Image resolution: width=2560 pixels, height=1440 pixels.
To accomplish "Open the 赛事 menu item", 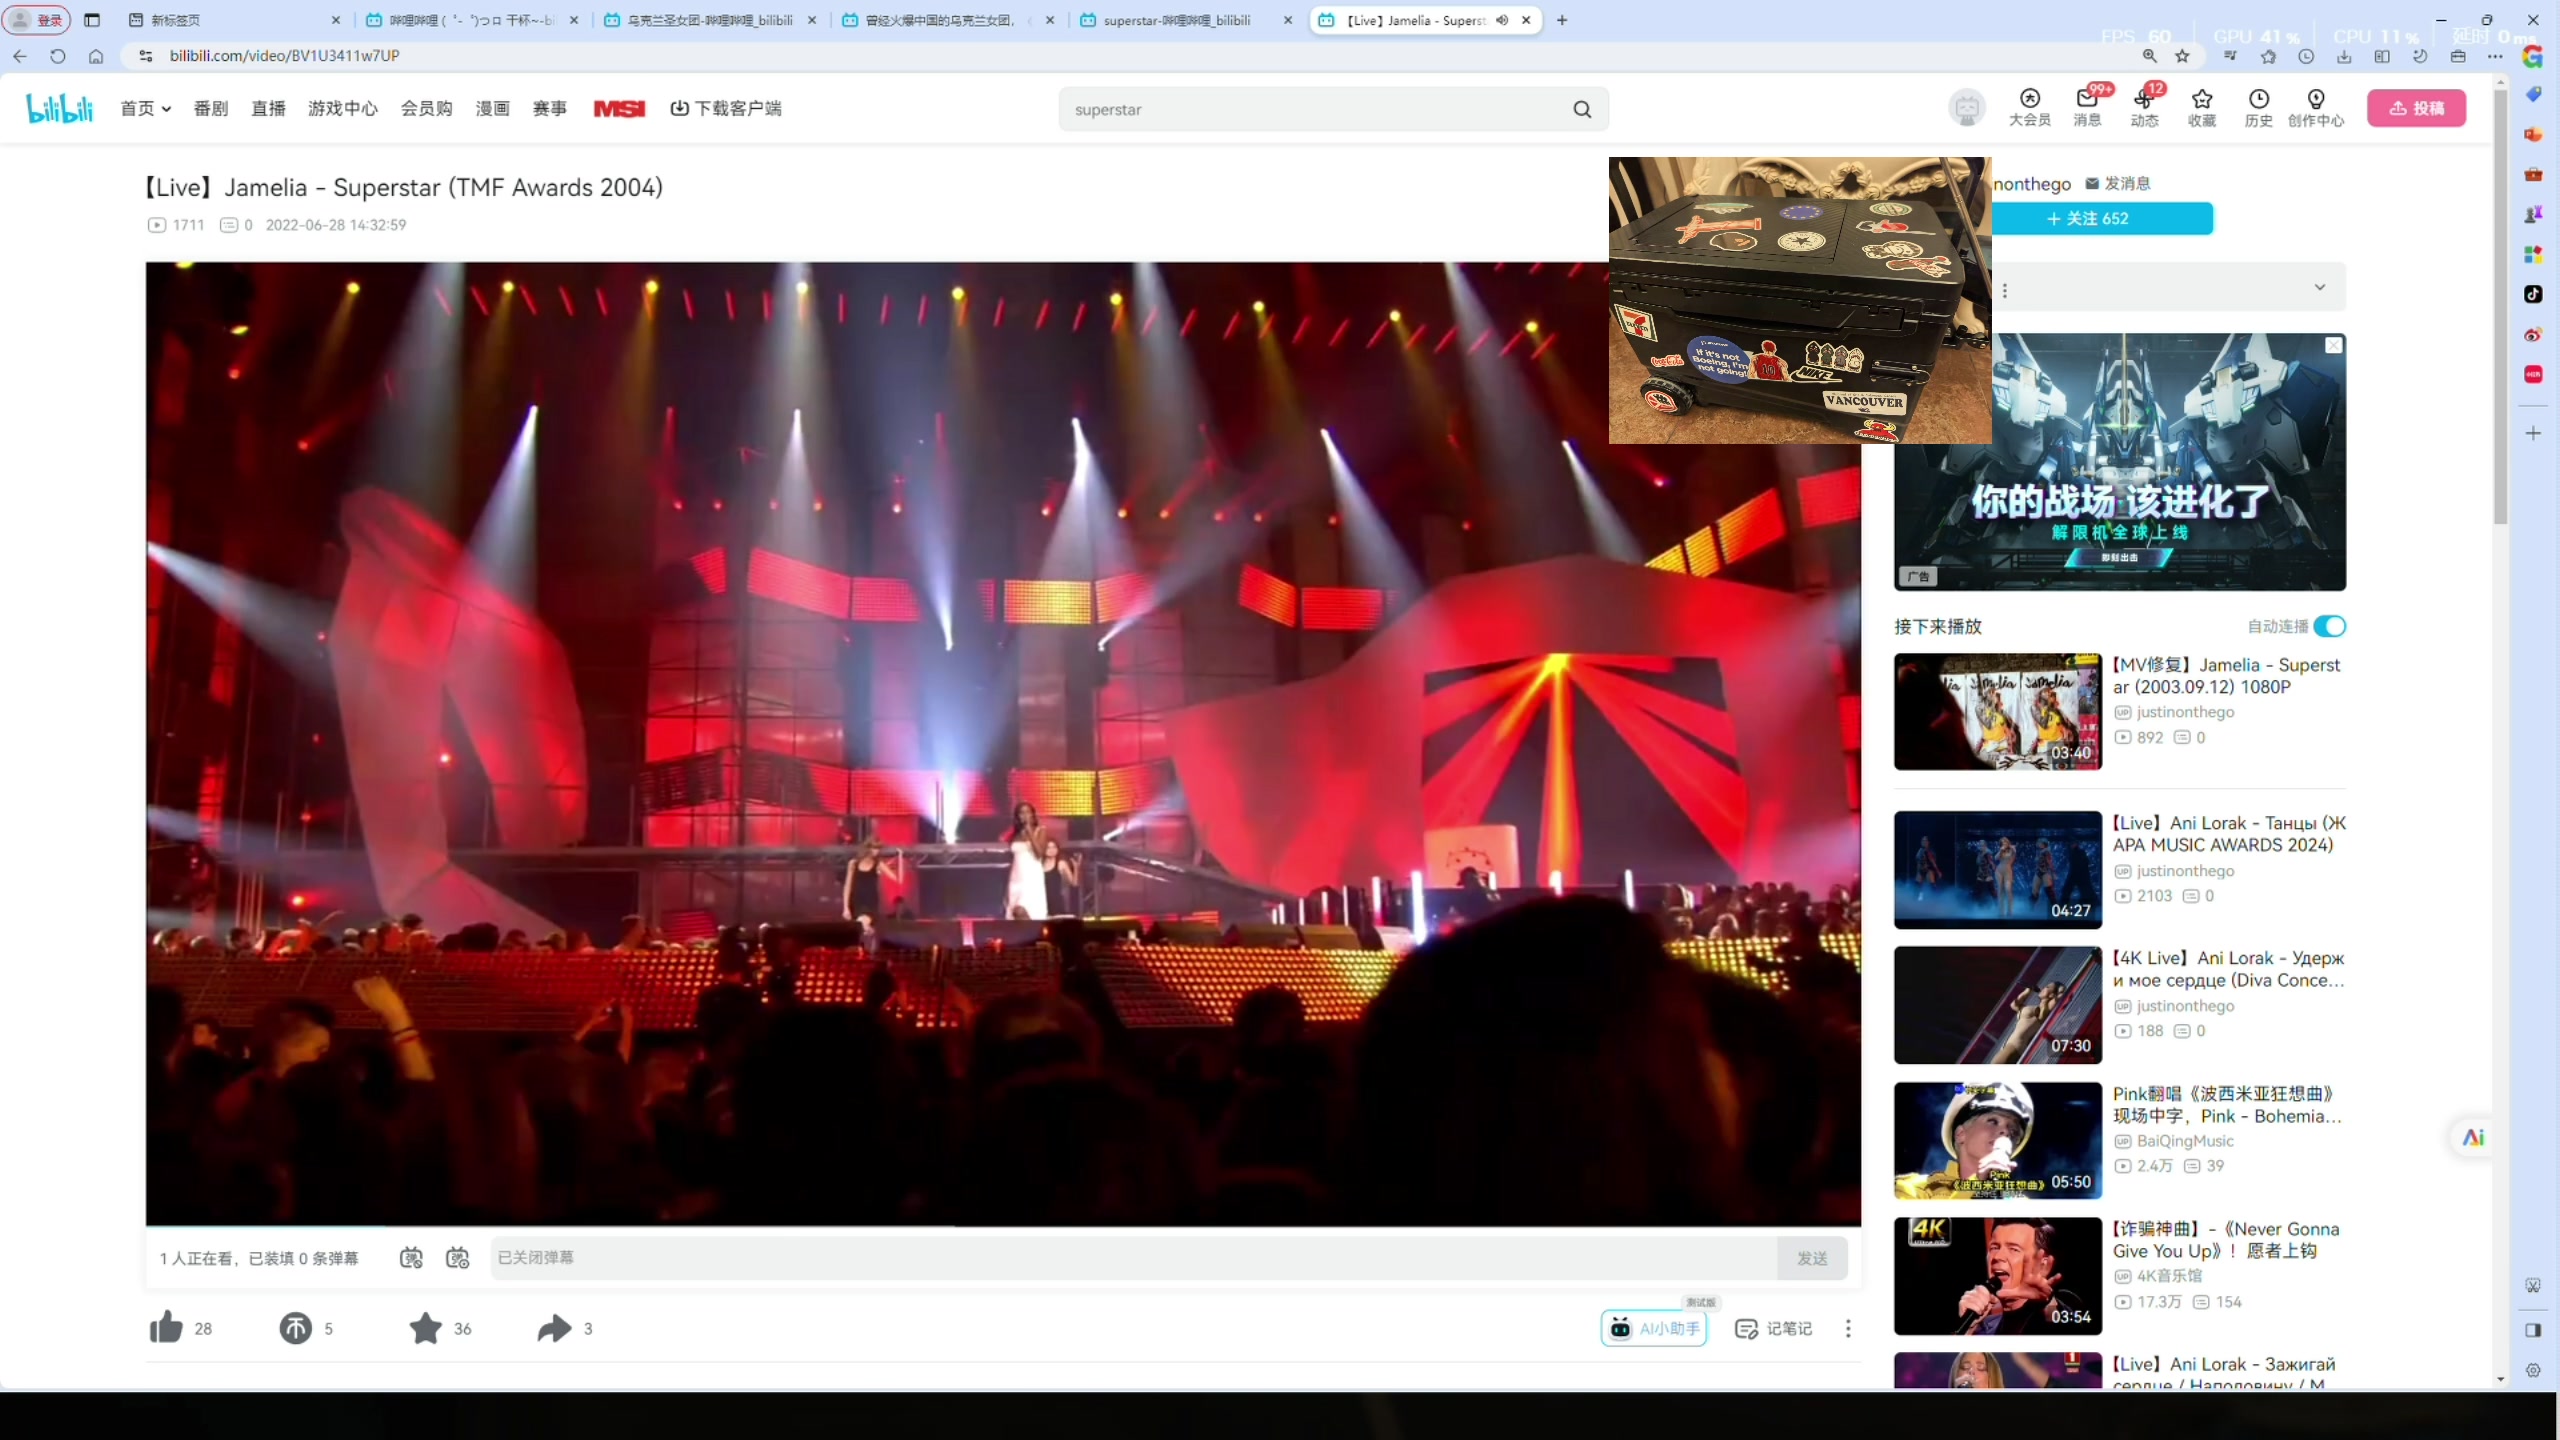I will [549, 108].
